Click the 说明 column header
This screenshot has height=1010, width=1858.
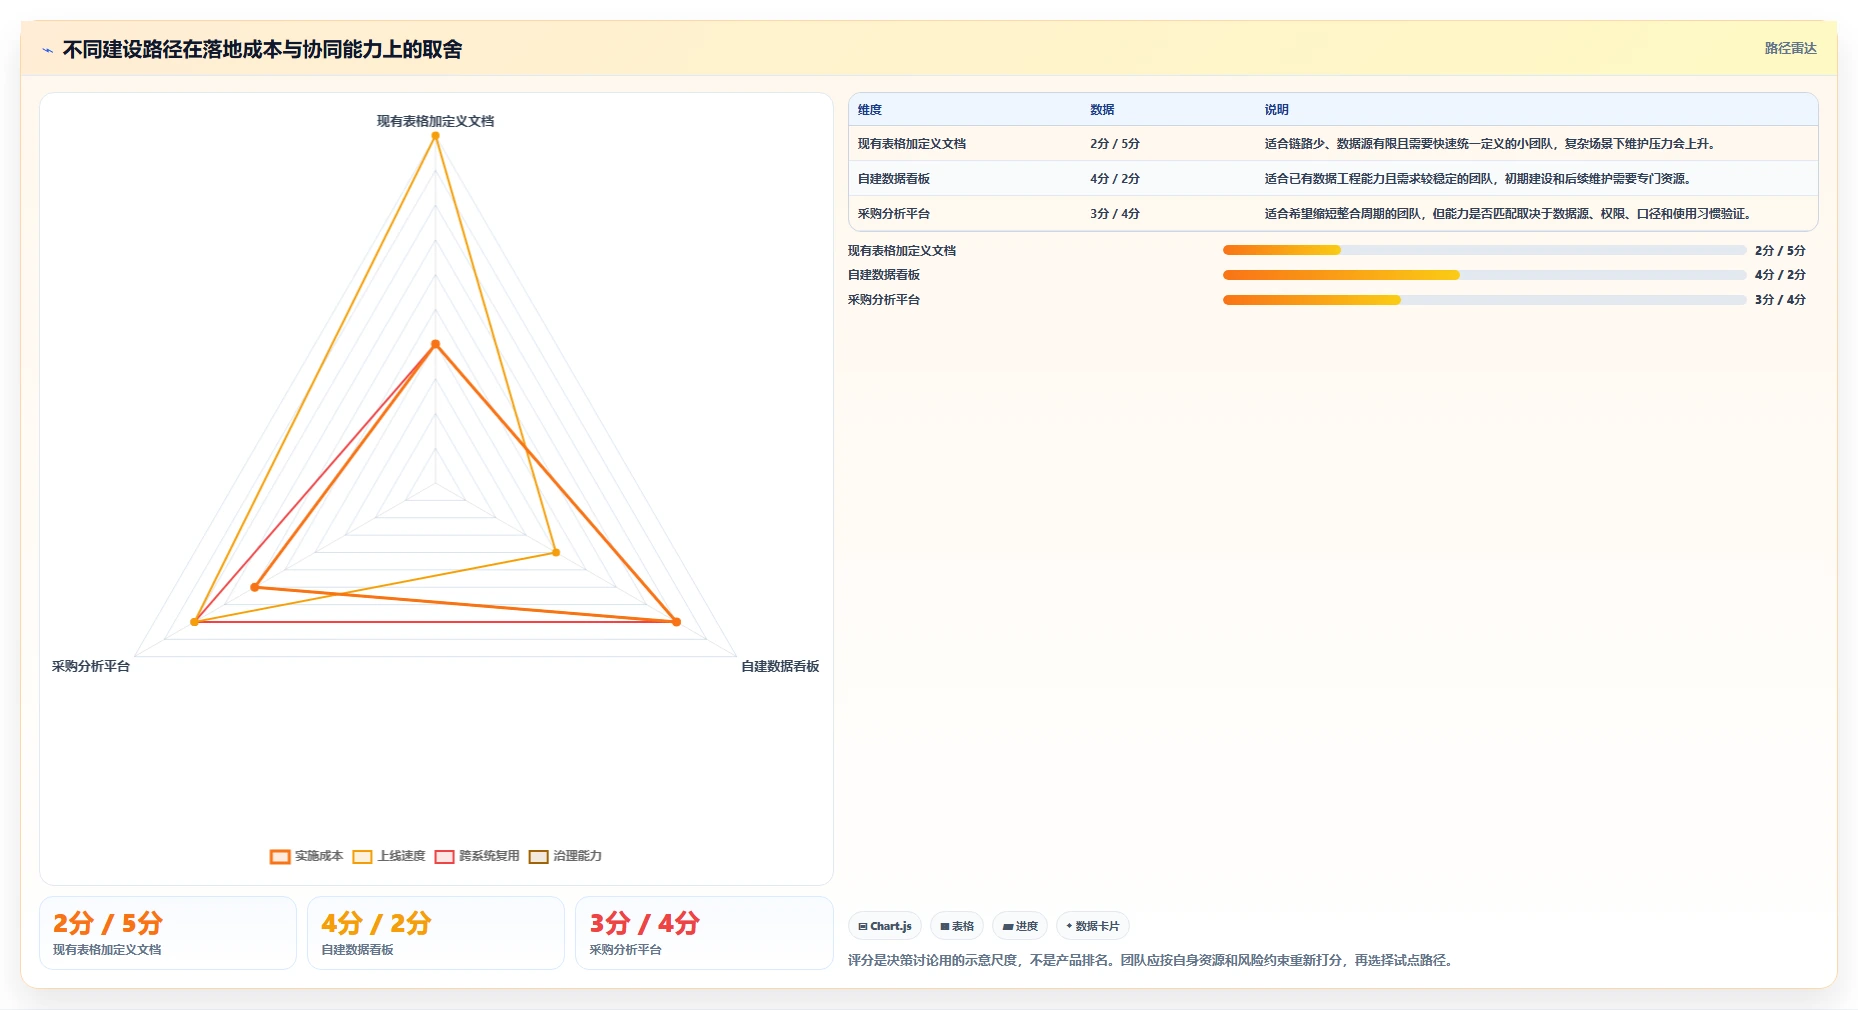pos(1276,110)
